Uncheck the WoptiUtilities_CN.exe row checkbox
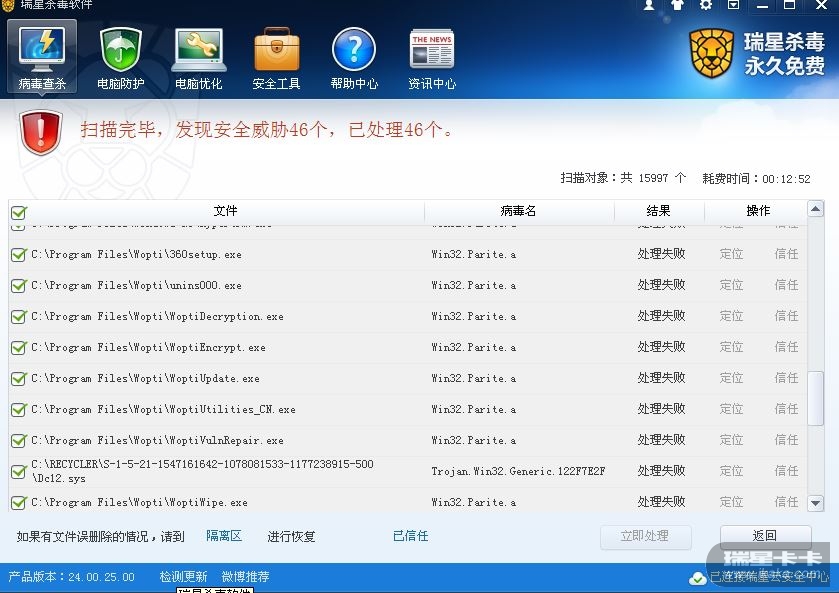839x593 pixels. 19,410
